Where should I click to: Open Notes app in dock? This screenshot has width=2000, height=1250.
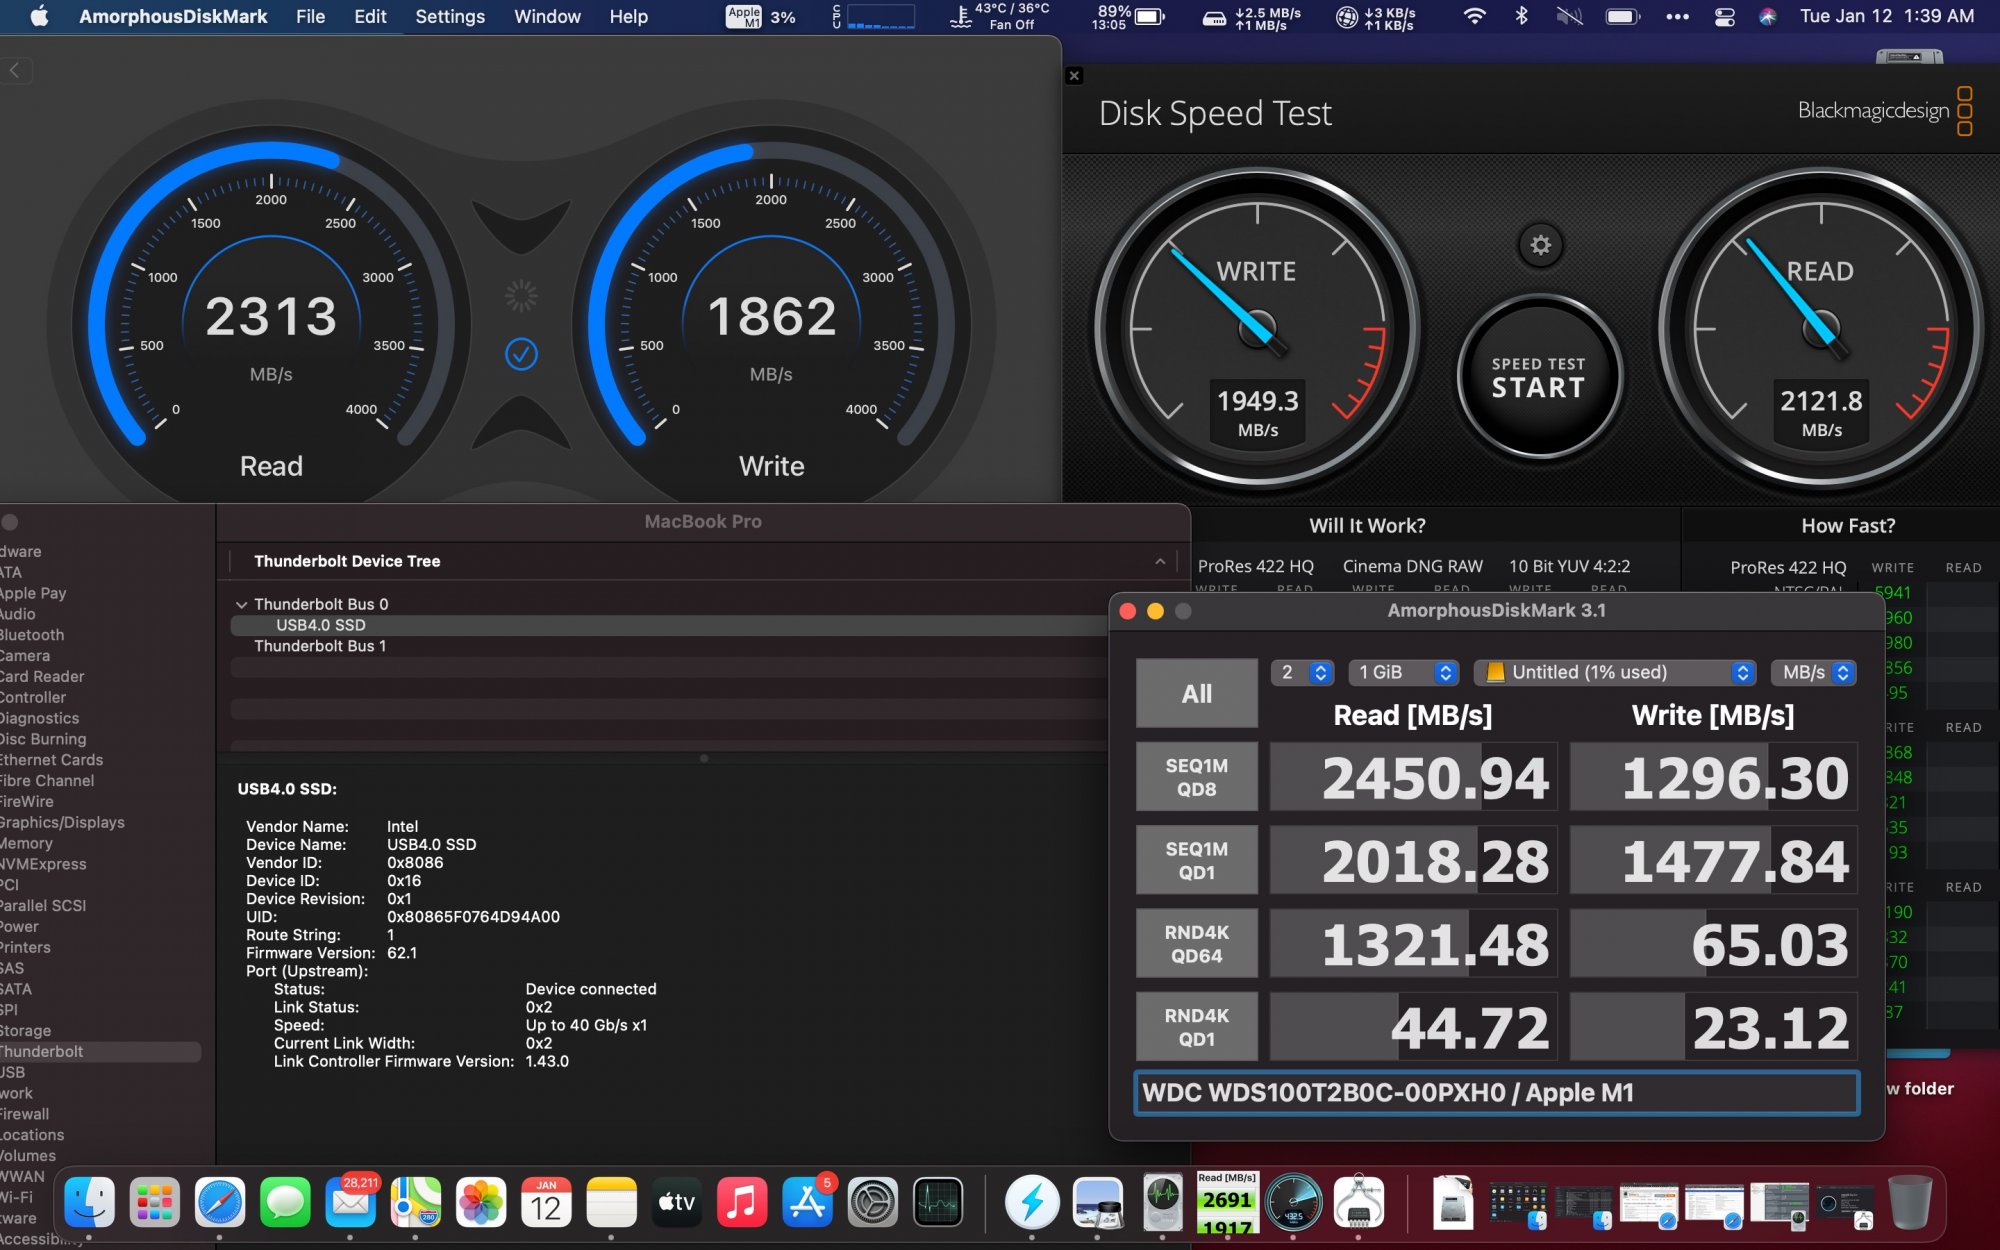click(x=611, y=1202)
